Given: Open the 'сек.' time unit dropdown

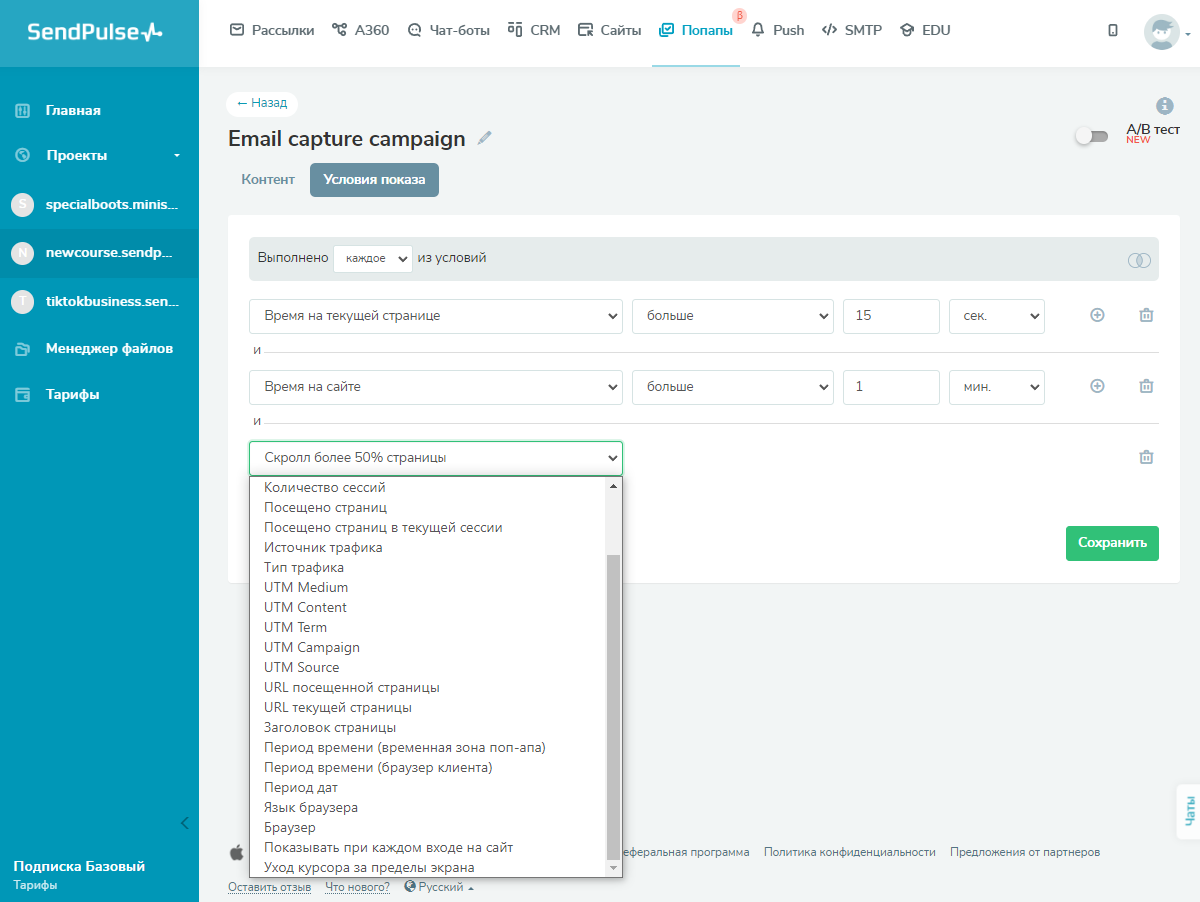Looking at the screenshot, I should click(996, 316).
